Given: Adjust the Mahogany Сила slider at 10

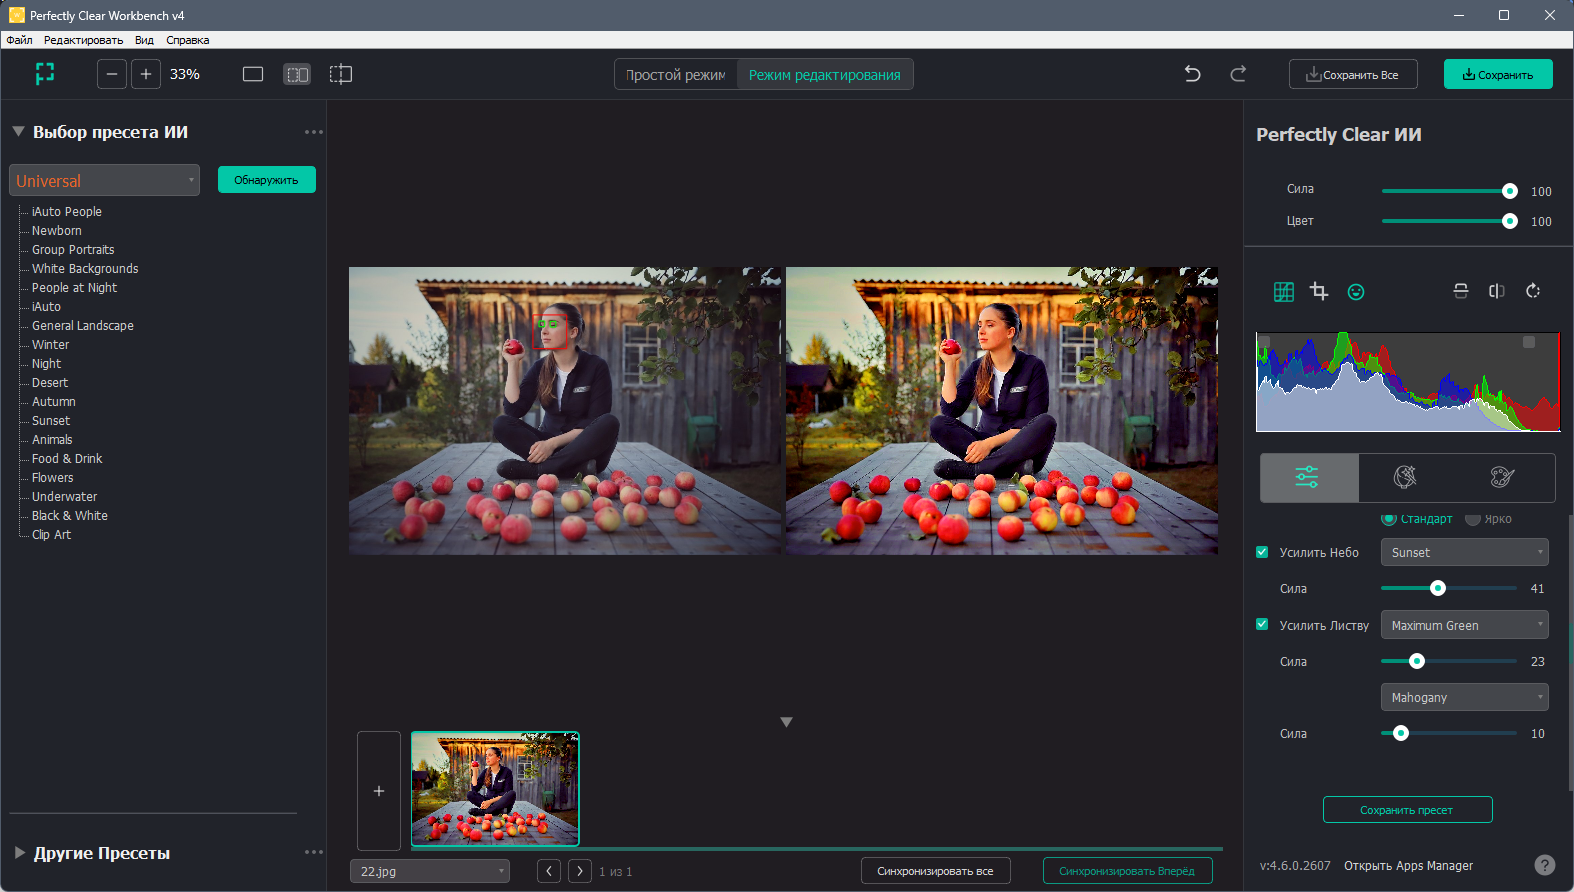Looking at the screenshot, I should pos(1401,733).
